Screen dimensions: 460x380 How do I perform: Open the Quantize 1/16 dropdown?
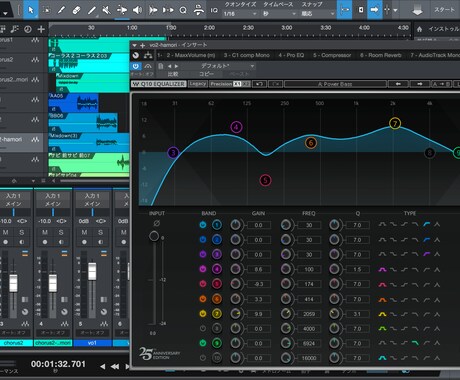pos(240,14)
